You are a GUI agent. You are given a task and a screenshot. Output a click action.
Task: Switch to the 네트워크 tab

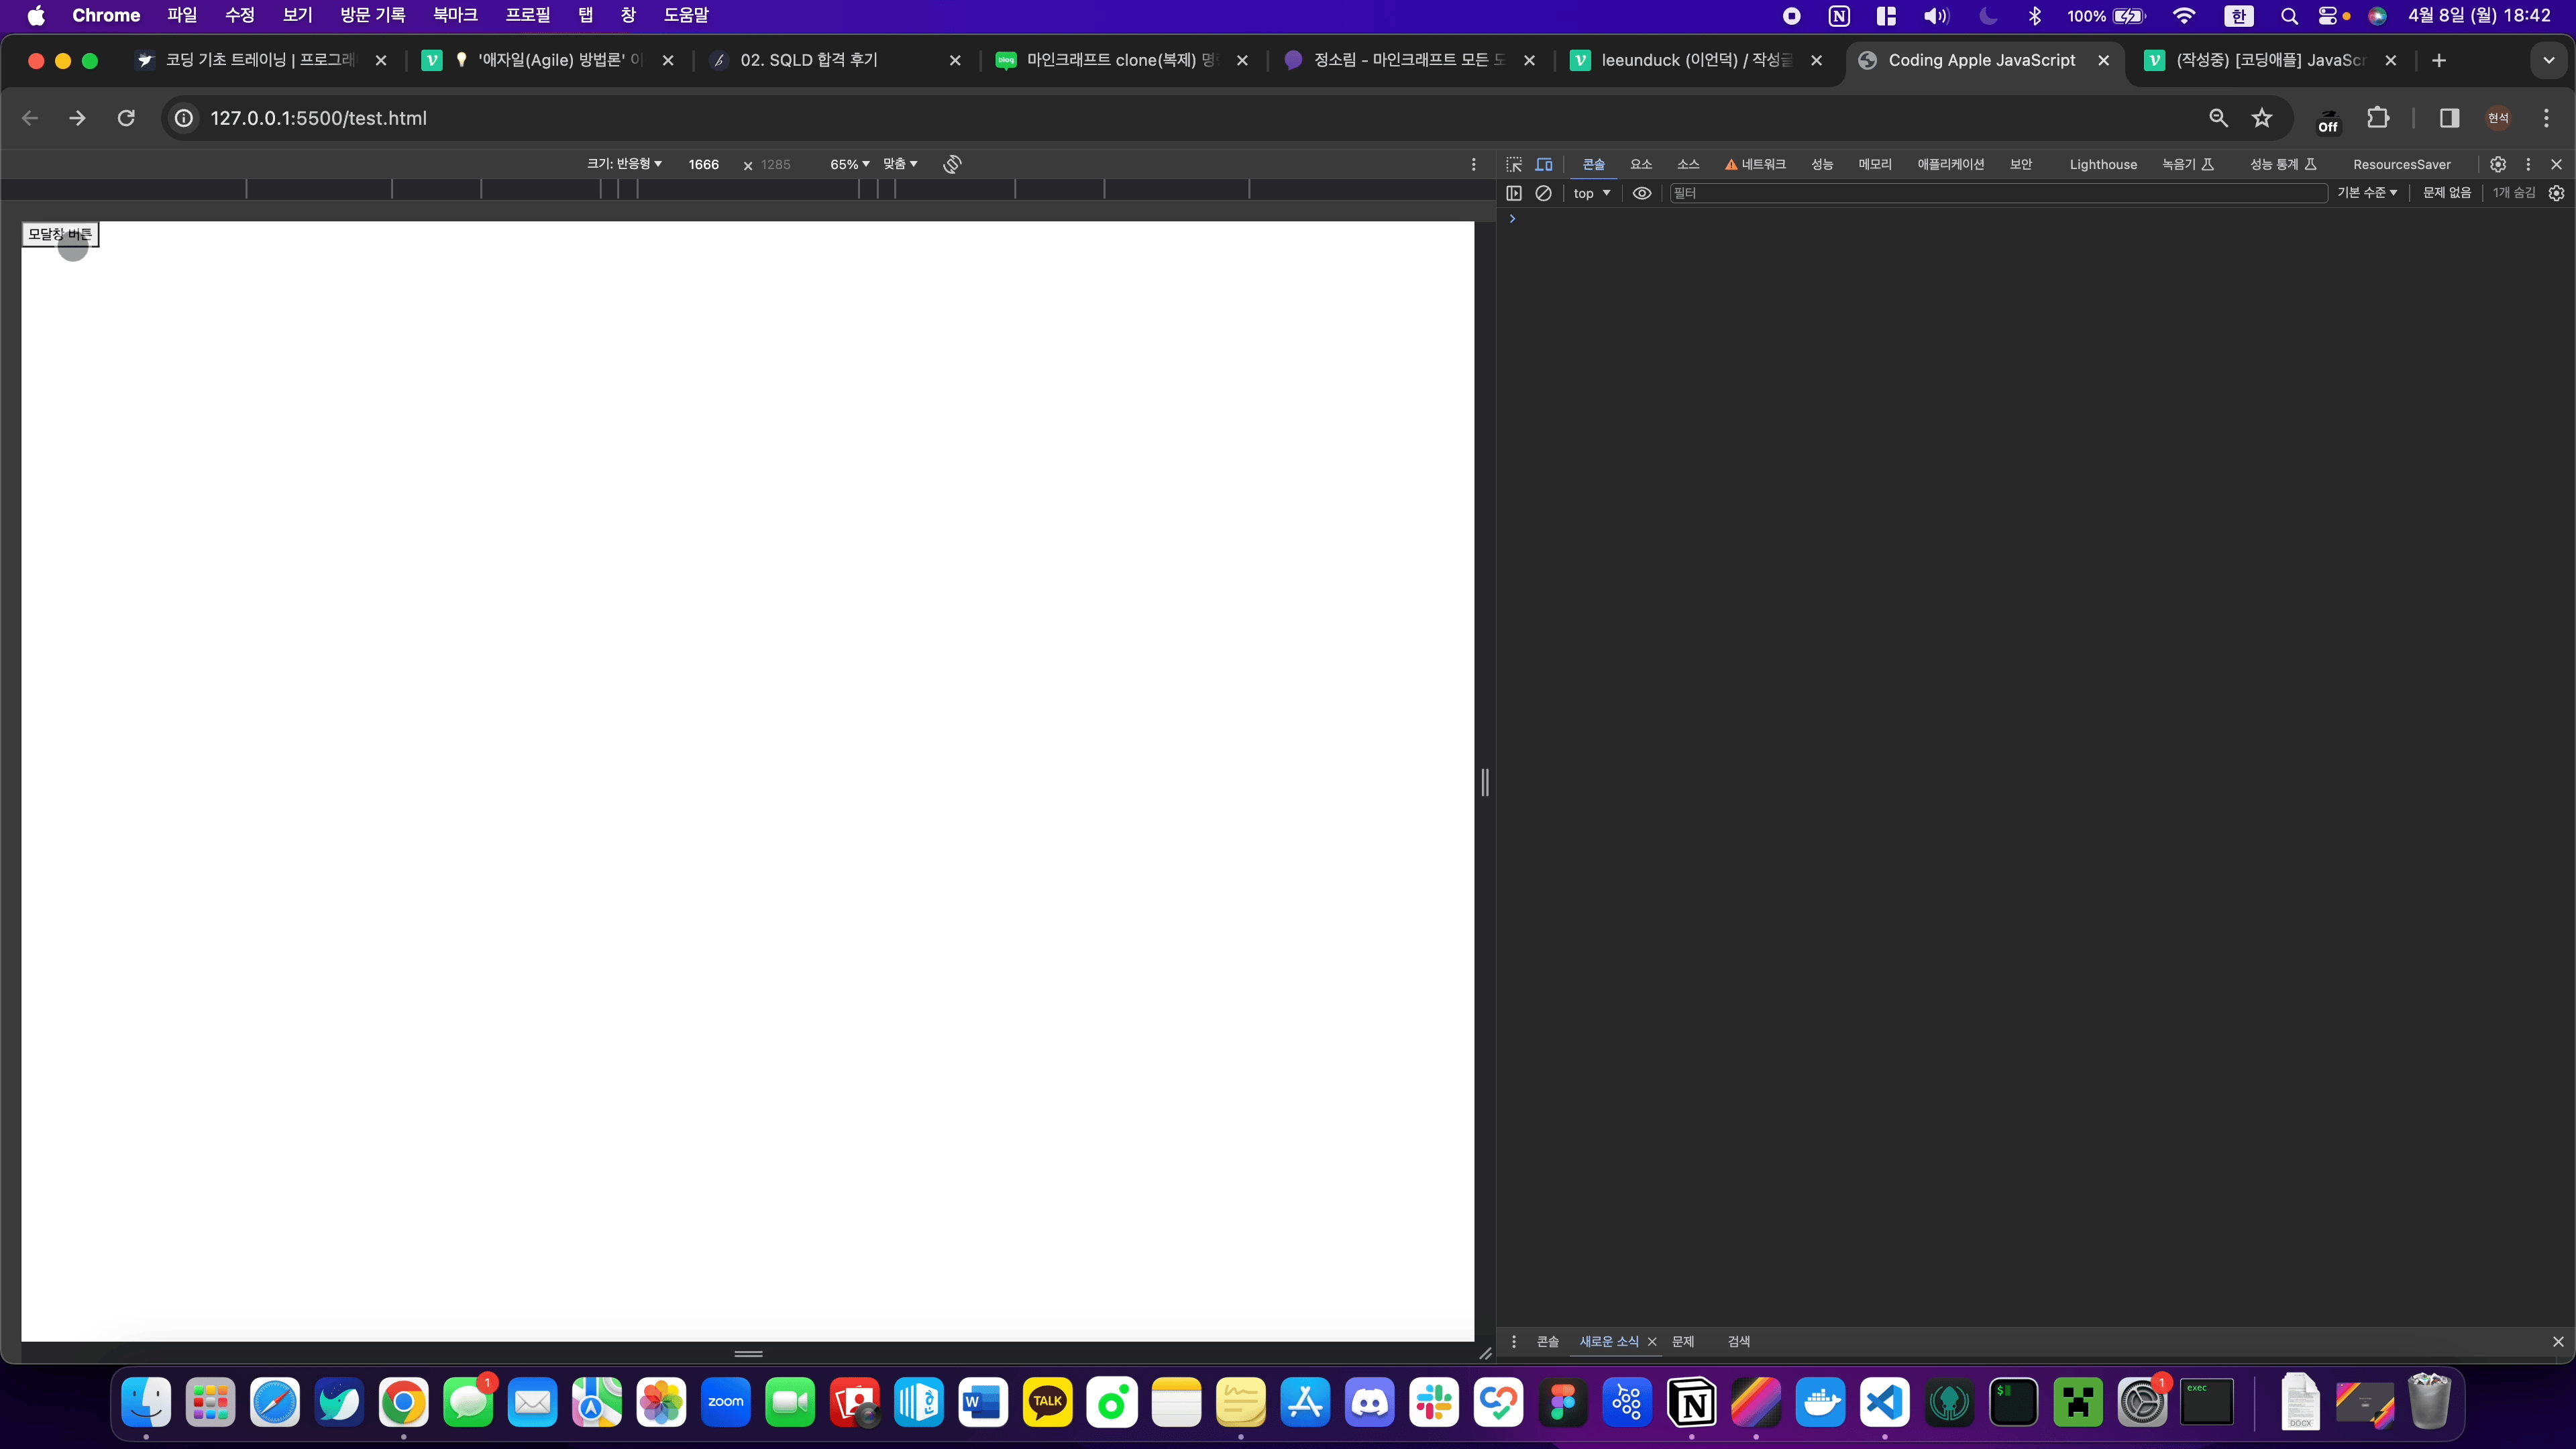point(1755,164)
